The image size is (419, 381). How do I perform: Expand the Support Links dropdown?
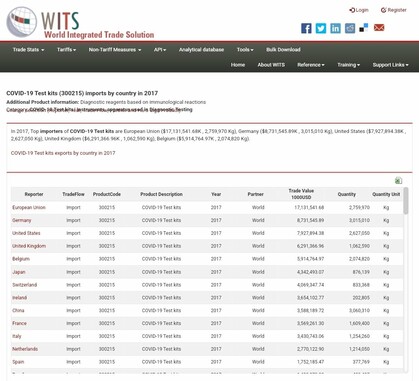pos(390,65)
